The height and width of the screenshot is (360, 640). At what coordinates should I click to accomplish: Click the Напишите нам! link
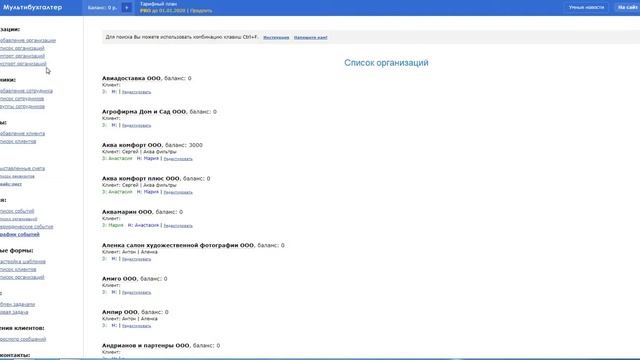tap(311, 38)
